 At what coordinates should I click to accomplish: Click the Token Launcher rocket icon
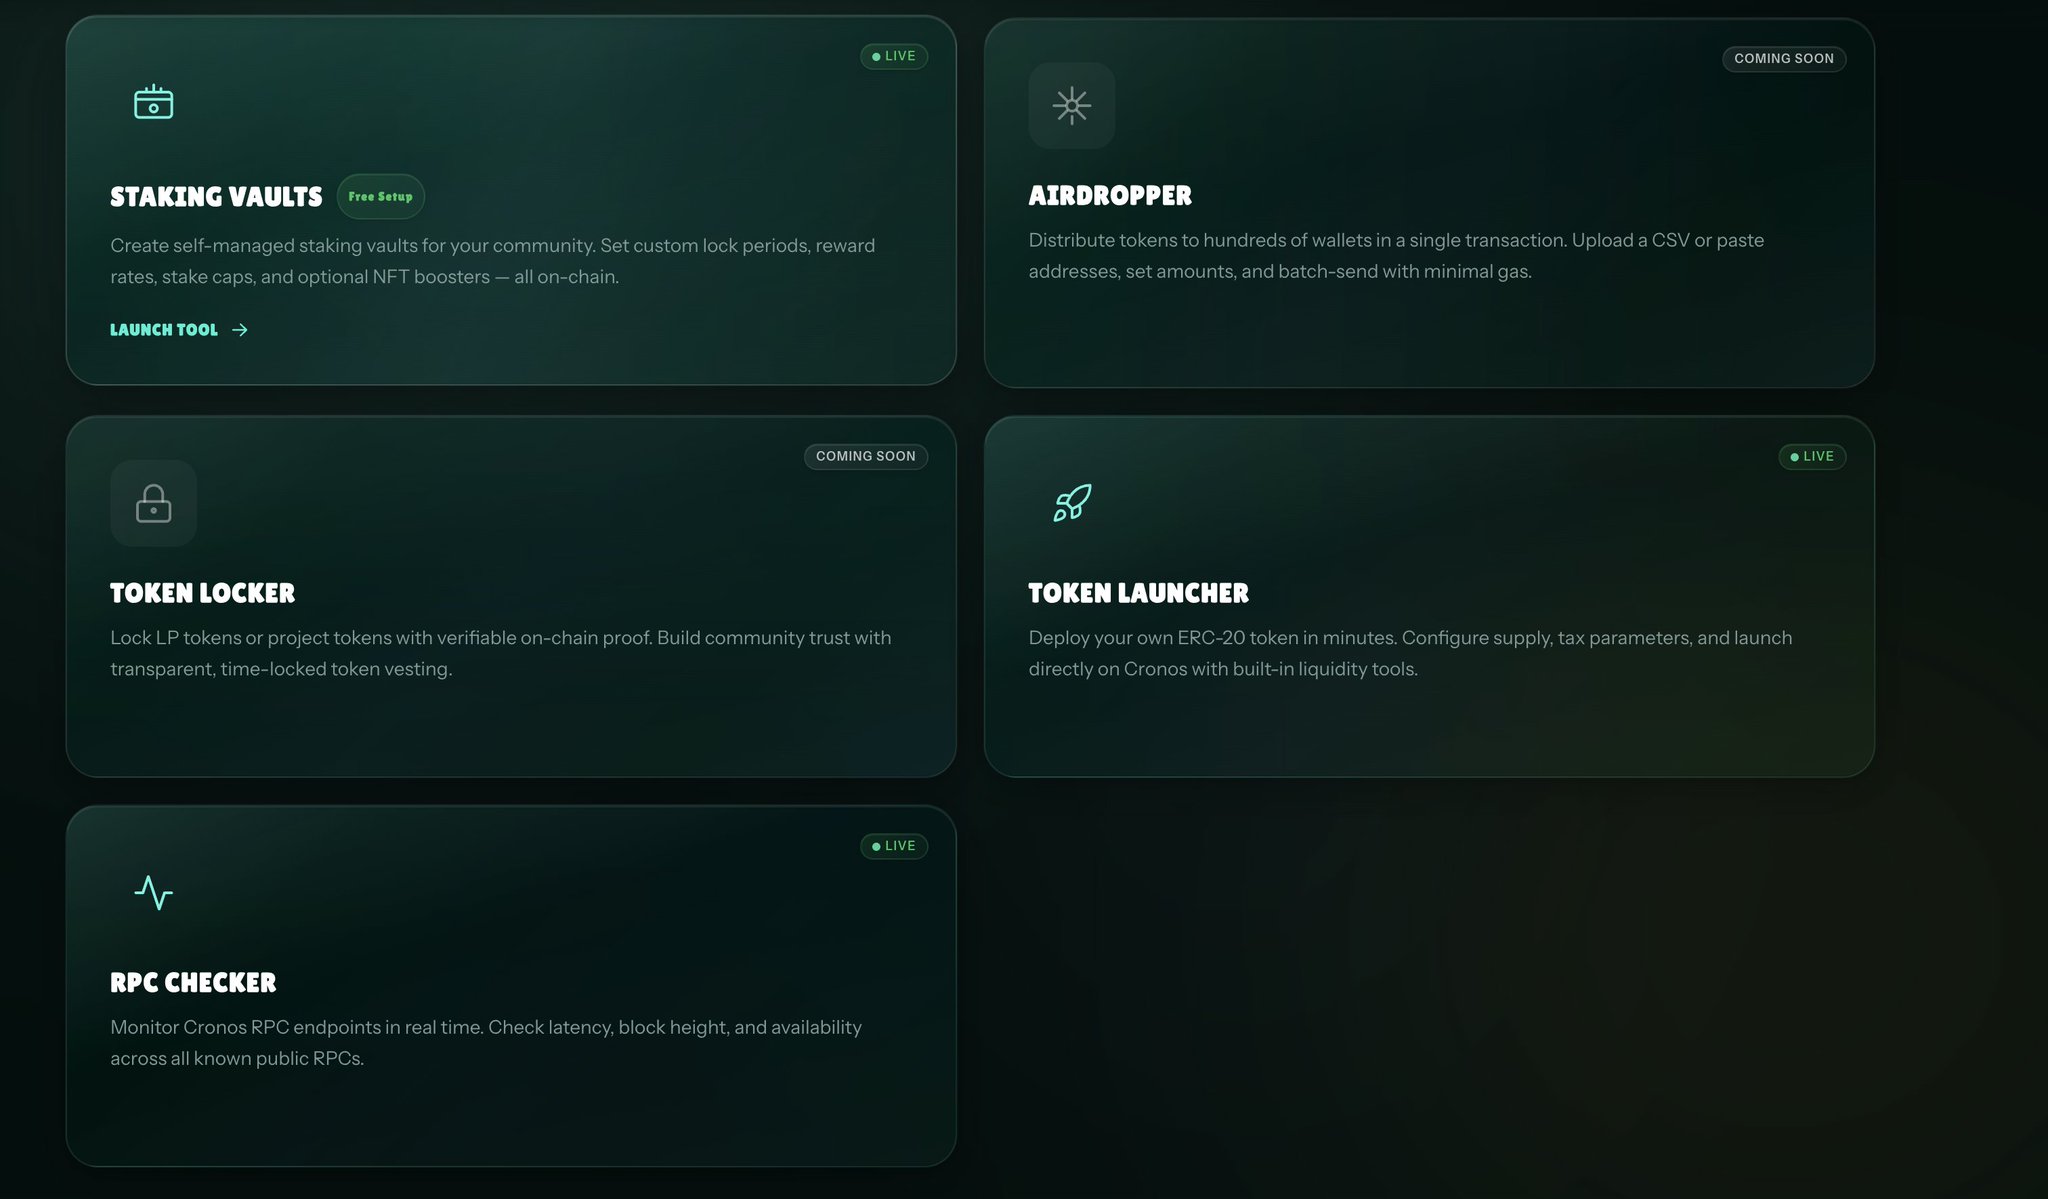point(1071,503)
